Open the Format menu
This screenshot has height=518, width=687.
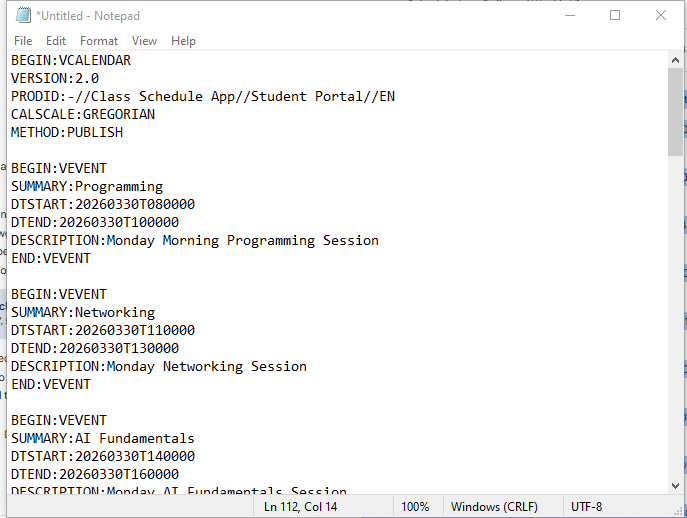point(99,41)
